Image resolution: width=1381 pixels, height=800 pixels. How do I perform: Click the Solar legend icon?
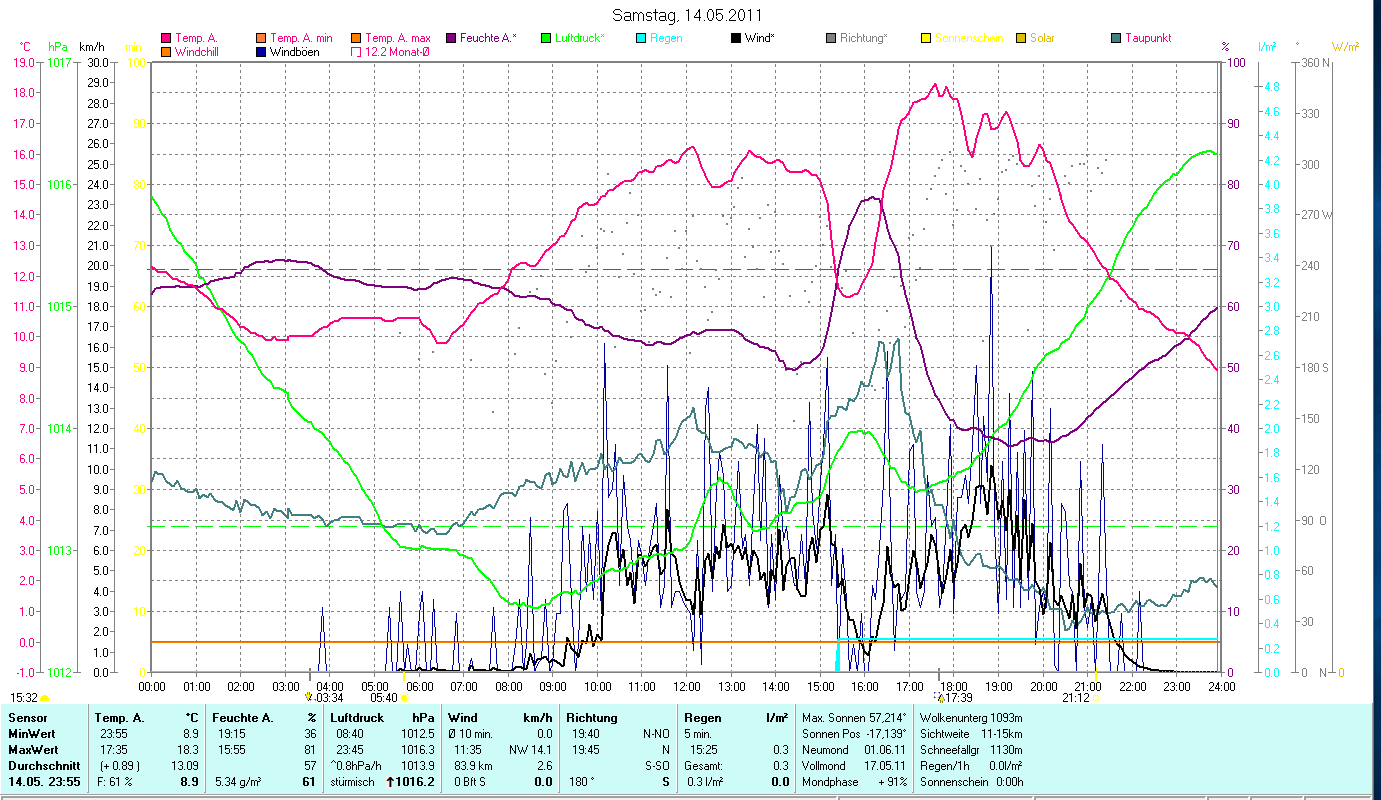(1021, 38)
